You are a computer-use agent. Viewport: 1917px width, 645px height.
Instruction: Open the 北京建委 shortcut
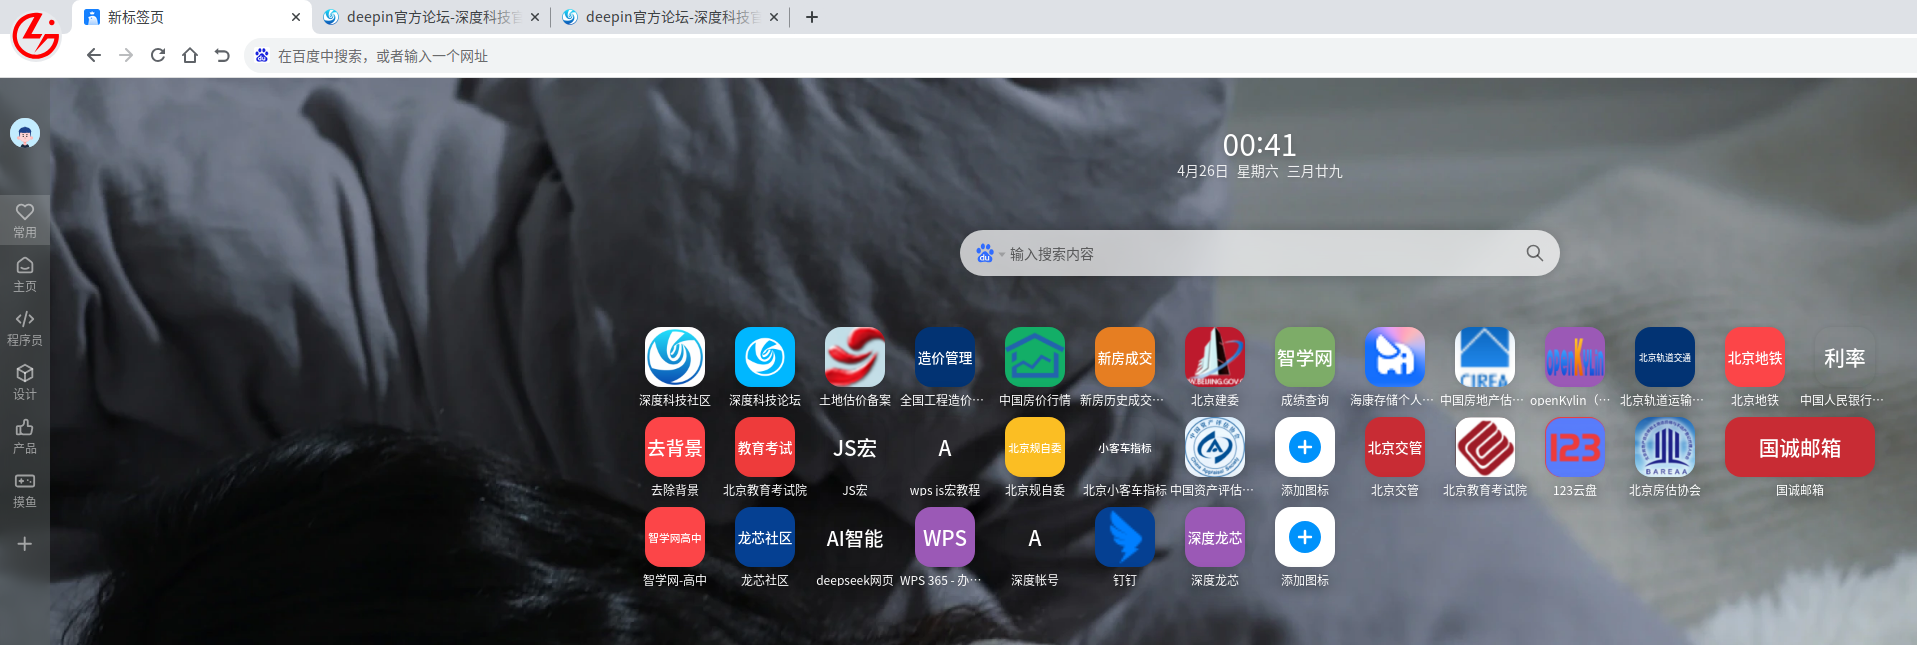tap(1215, 357)
